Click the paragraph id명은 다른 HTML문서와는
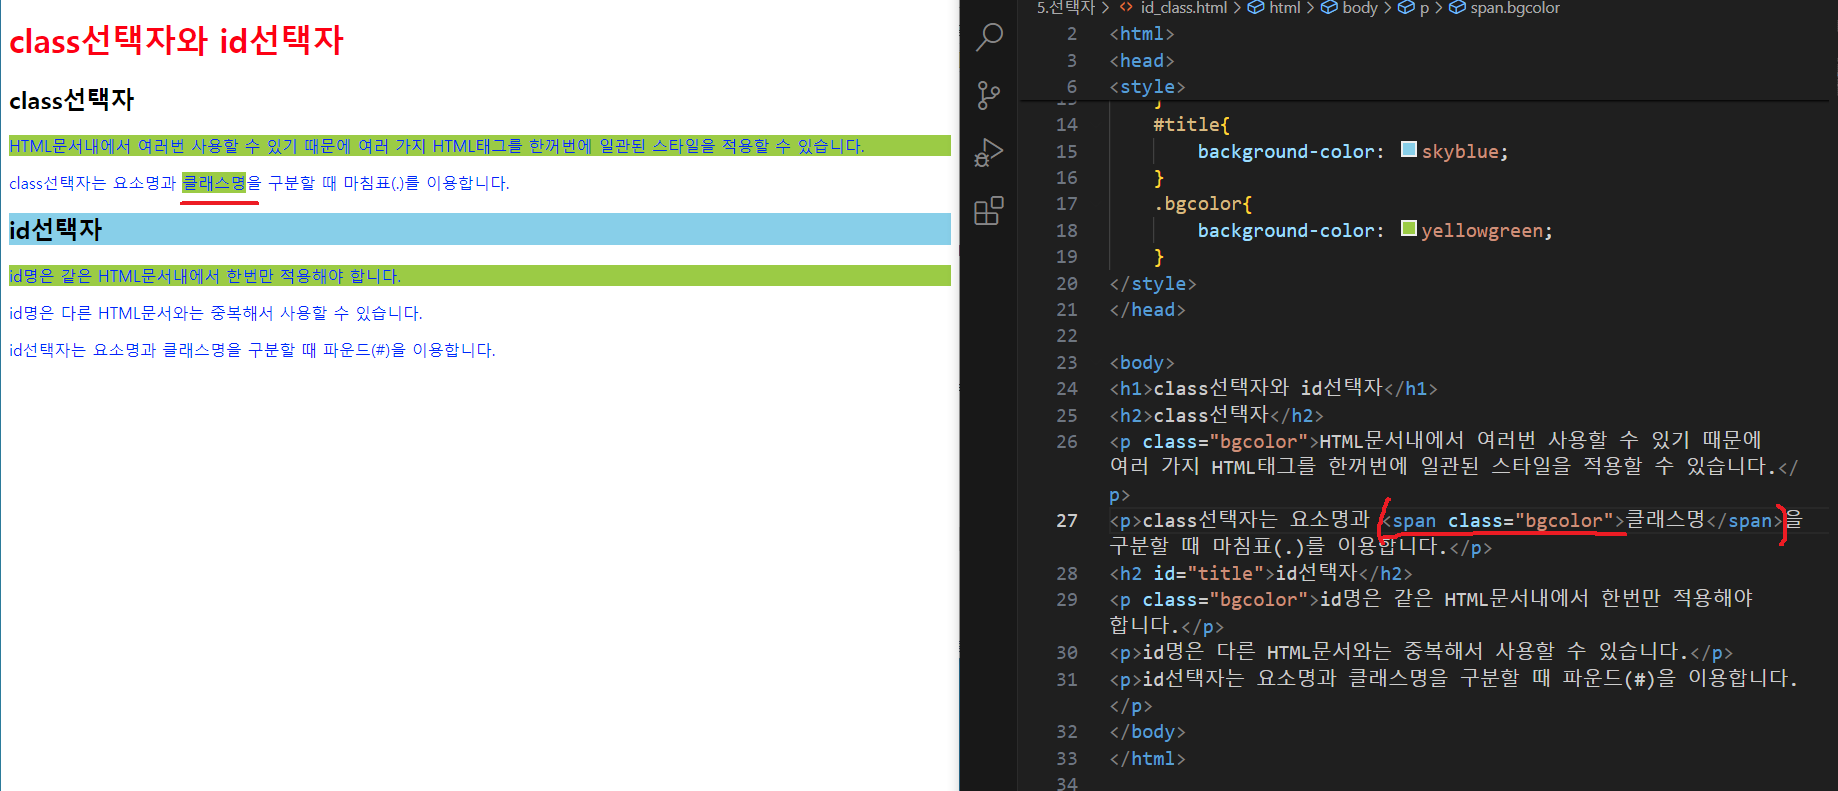This screenshot has width=1838, height=791. tap(216, 313)
